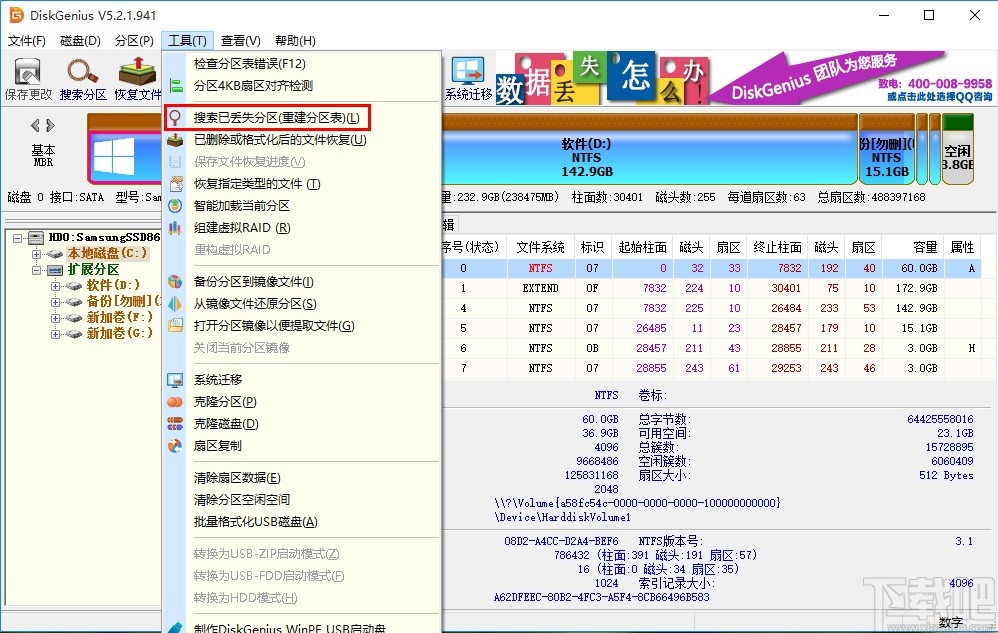Viewport: 998px width, 633px height.
Task: Expand 新加卷(F:) tree node
Action: (56, 317)
